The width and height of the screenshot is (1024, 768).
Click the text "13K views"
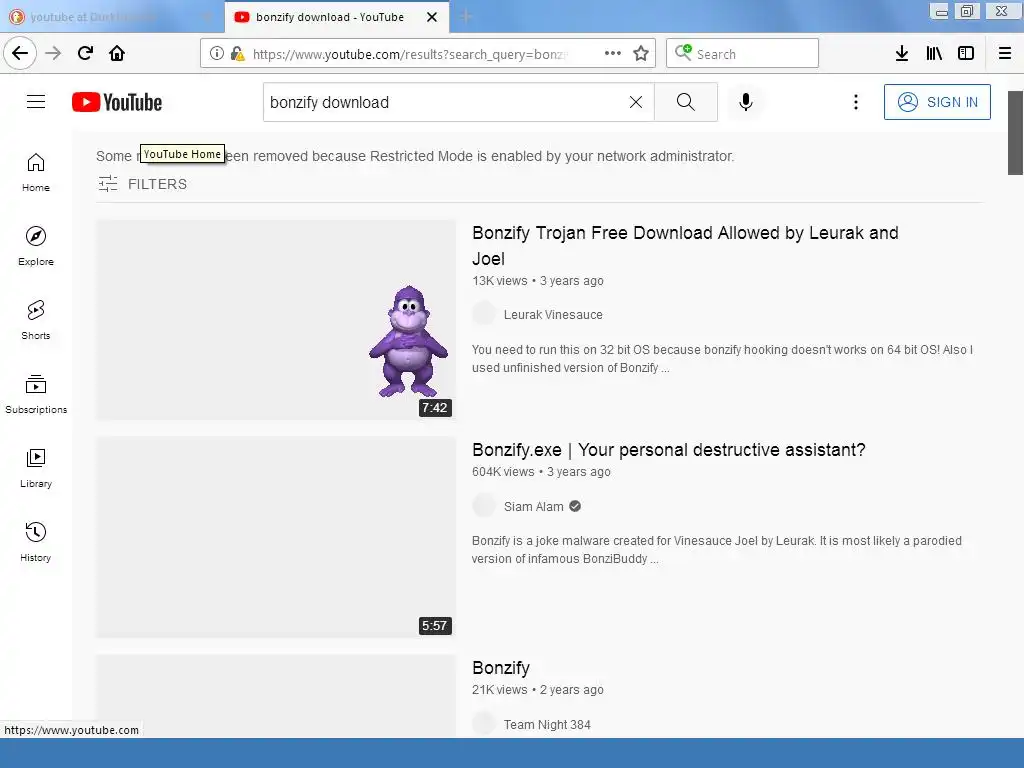(x=500, y=281)
